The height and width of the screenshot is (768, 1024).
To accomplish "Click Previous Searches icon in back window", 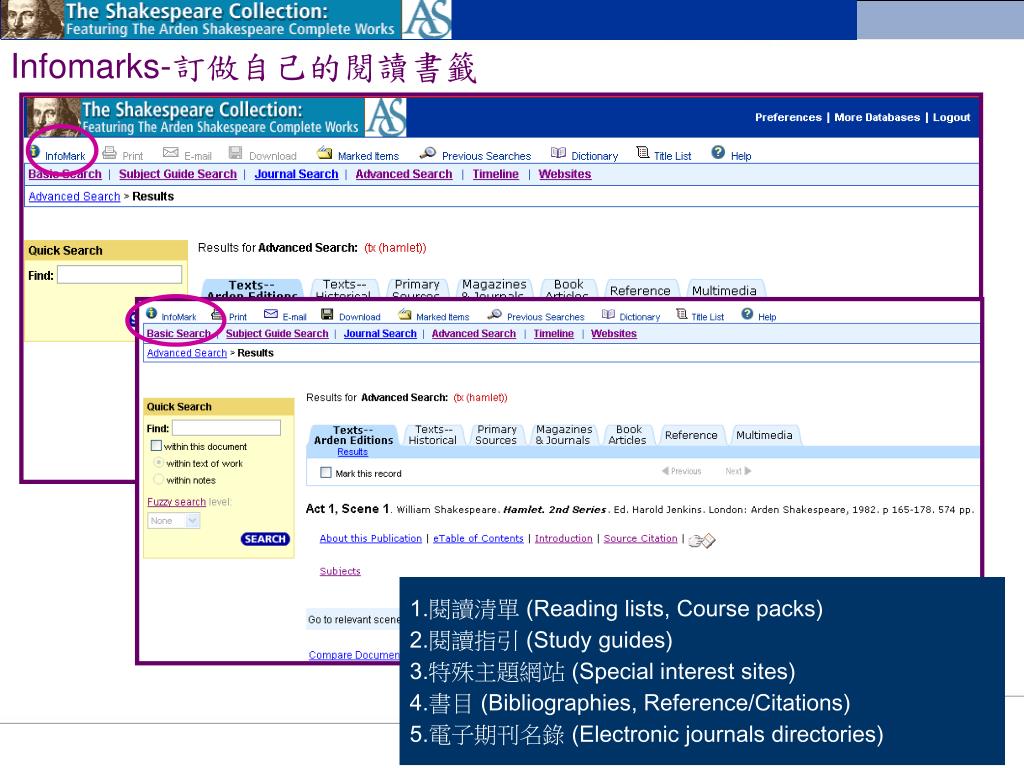I will (x=427, y=153).
